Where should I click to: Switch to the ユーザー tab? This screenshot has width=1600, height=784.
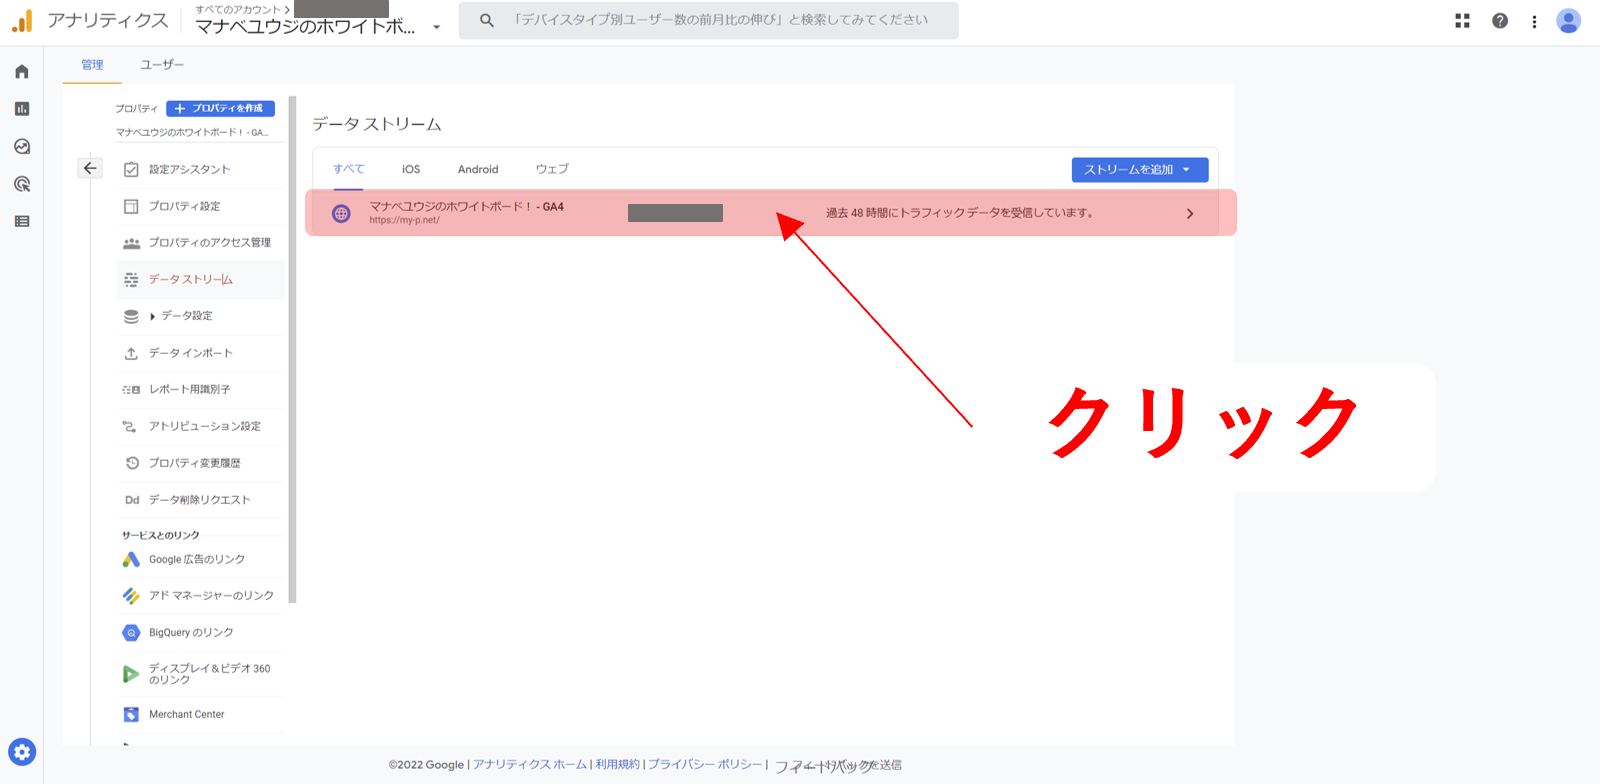(162, 65)
